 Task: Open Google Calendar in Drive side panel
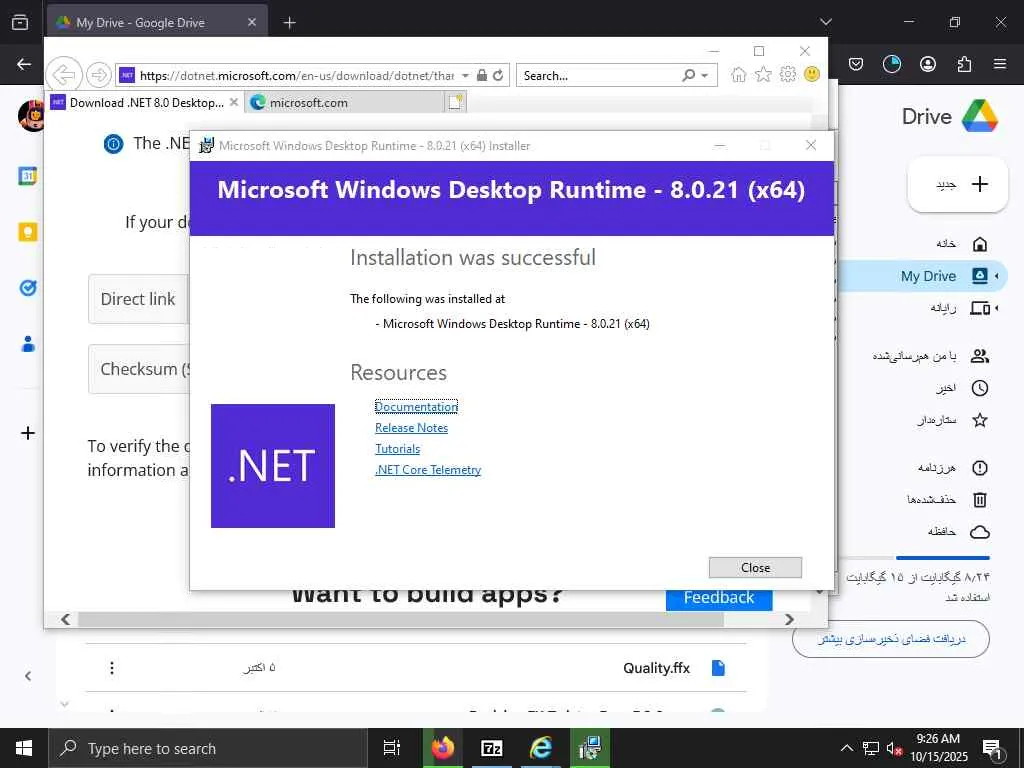[x=27, y=176]
